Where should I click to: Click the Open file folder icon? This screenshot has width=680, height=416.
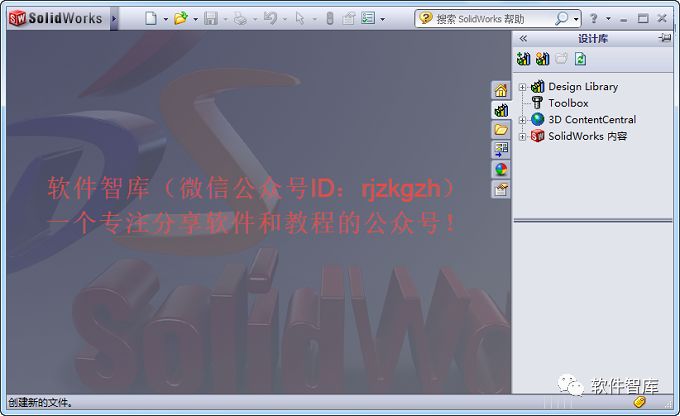click(x=180, y=18)
